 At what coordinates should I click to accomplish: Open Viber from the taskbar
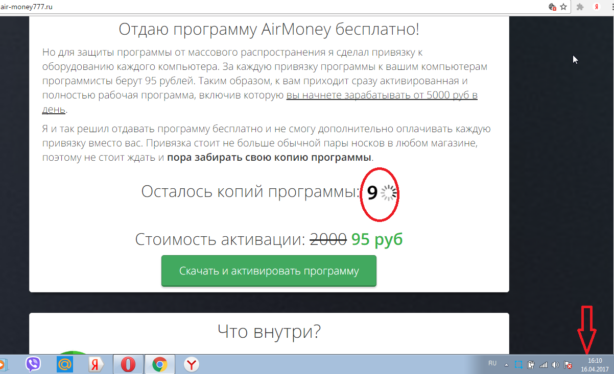[x=33, y=364]
